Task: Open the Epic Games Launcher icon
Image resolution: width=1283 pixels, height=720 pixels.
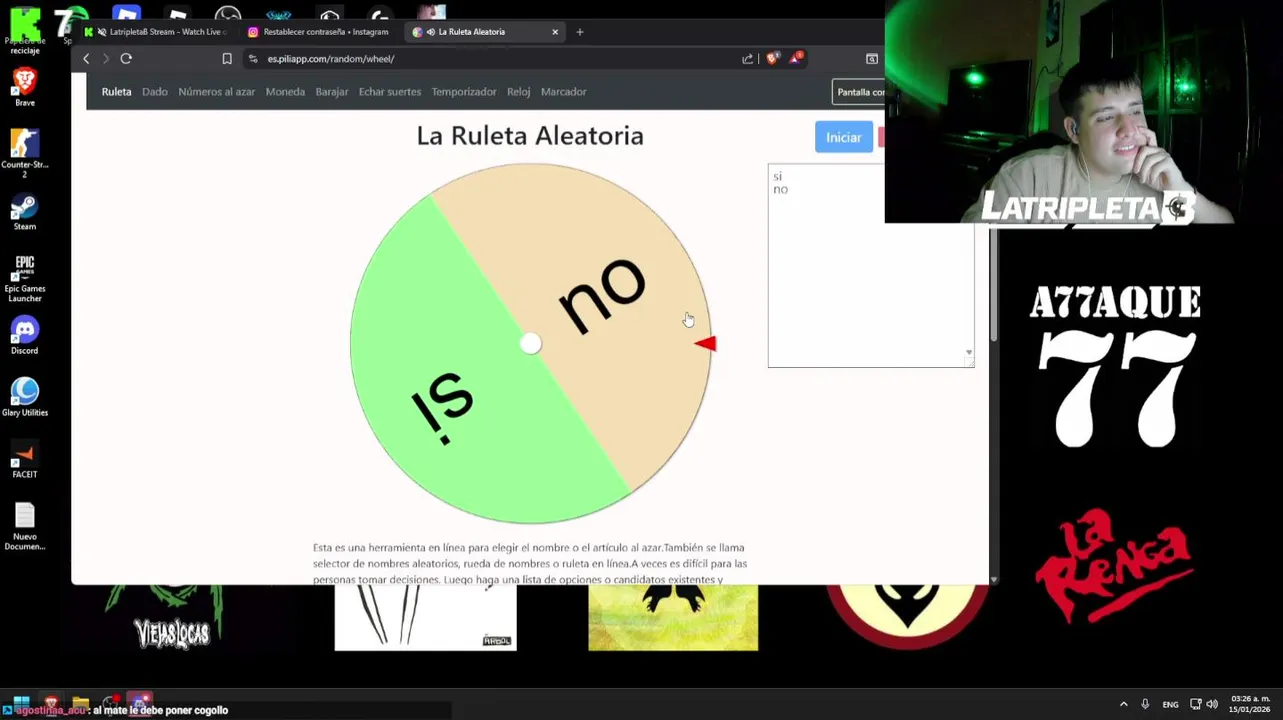Action: click(25, 278)
